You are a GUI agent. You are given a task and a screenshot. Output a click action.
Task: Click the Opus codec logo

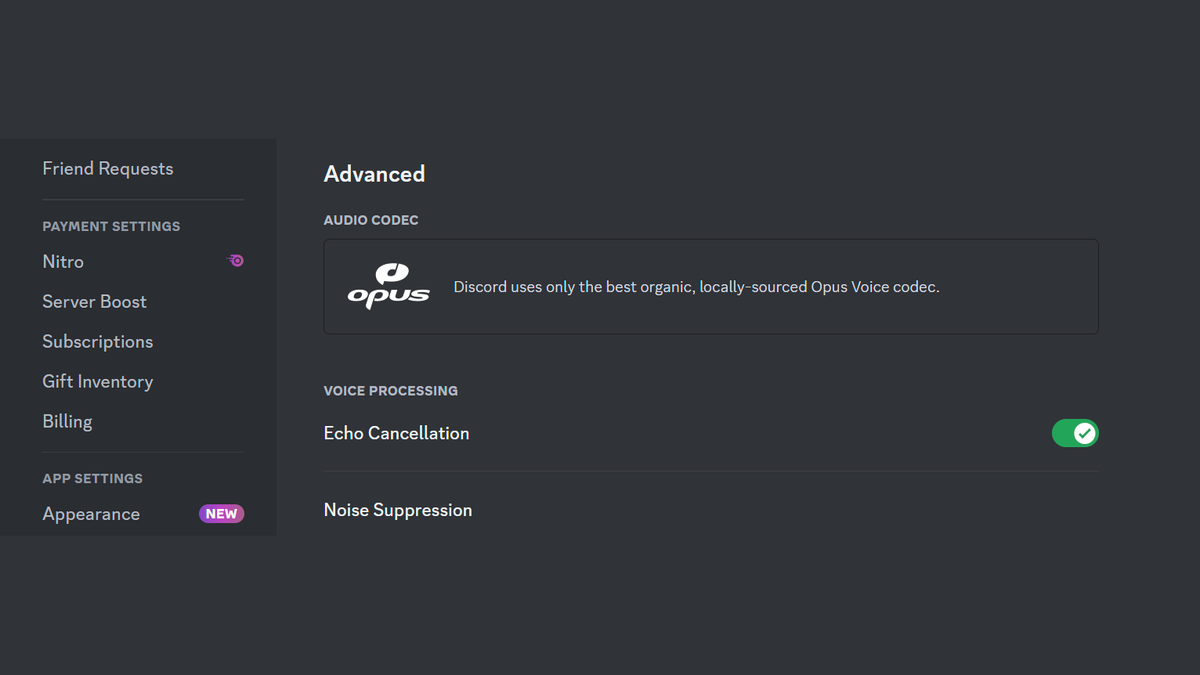(389, 285)
